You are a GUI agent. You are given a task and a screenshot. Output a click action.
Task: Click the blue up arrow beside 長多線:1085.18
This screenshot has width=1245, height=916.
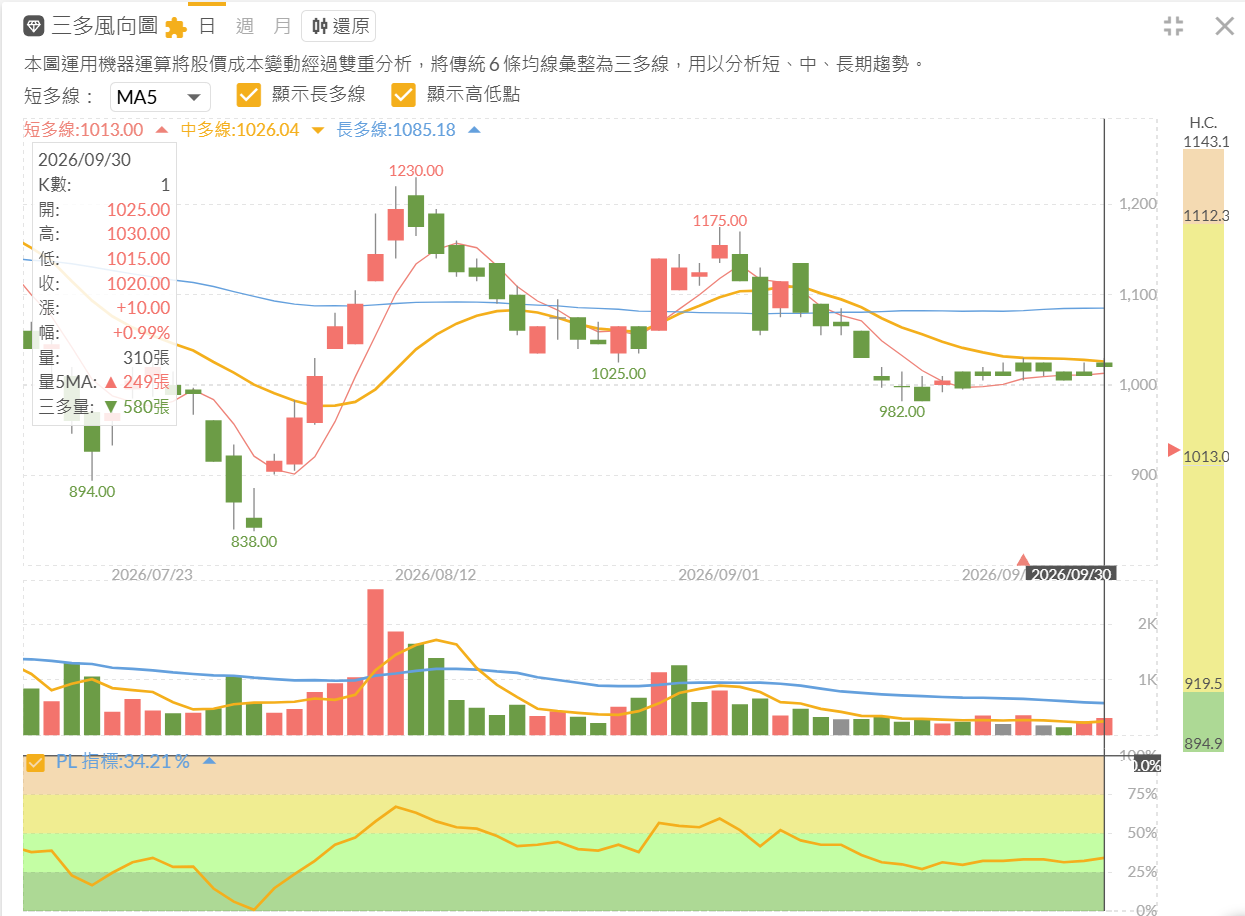(x=474, y=130)
